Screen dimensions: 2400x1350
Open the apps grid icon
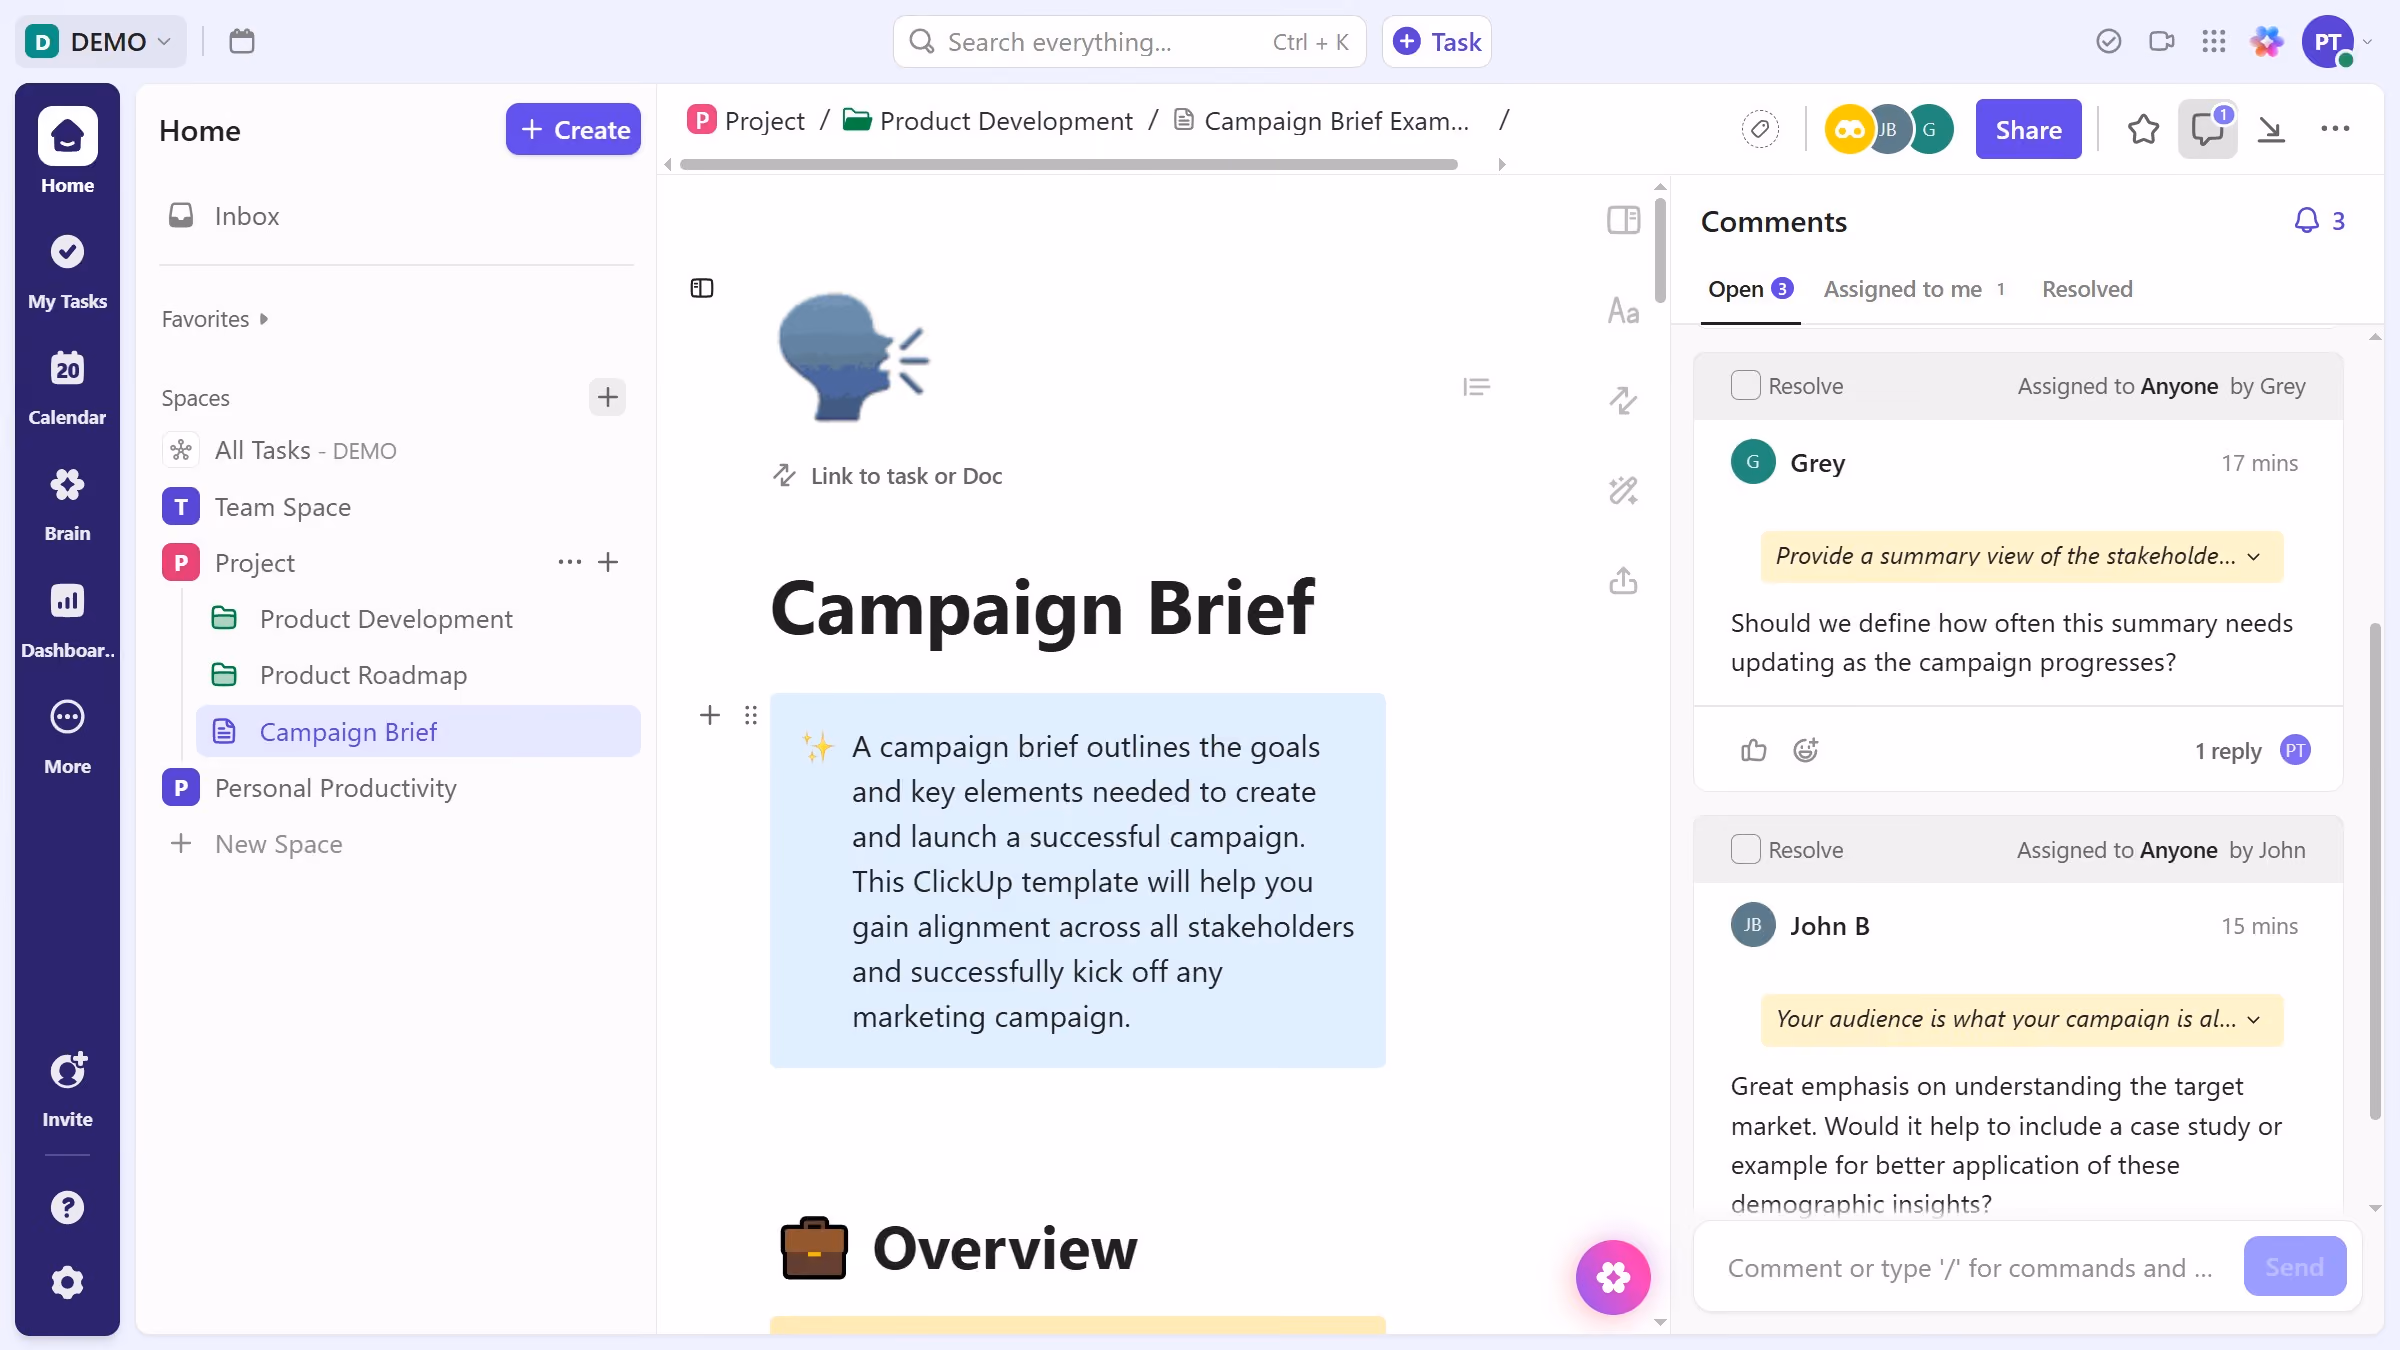tap(2214, 41)
